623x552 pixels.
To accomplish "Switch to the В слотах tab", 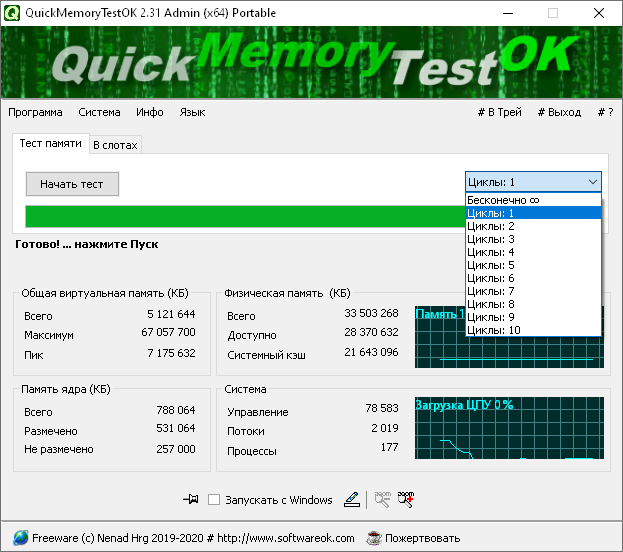I will tap(115, 145).
